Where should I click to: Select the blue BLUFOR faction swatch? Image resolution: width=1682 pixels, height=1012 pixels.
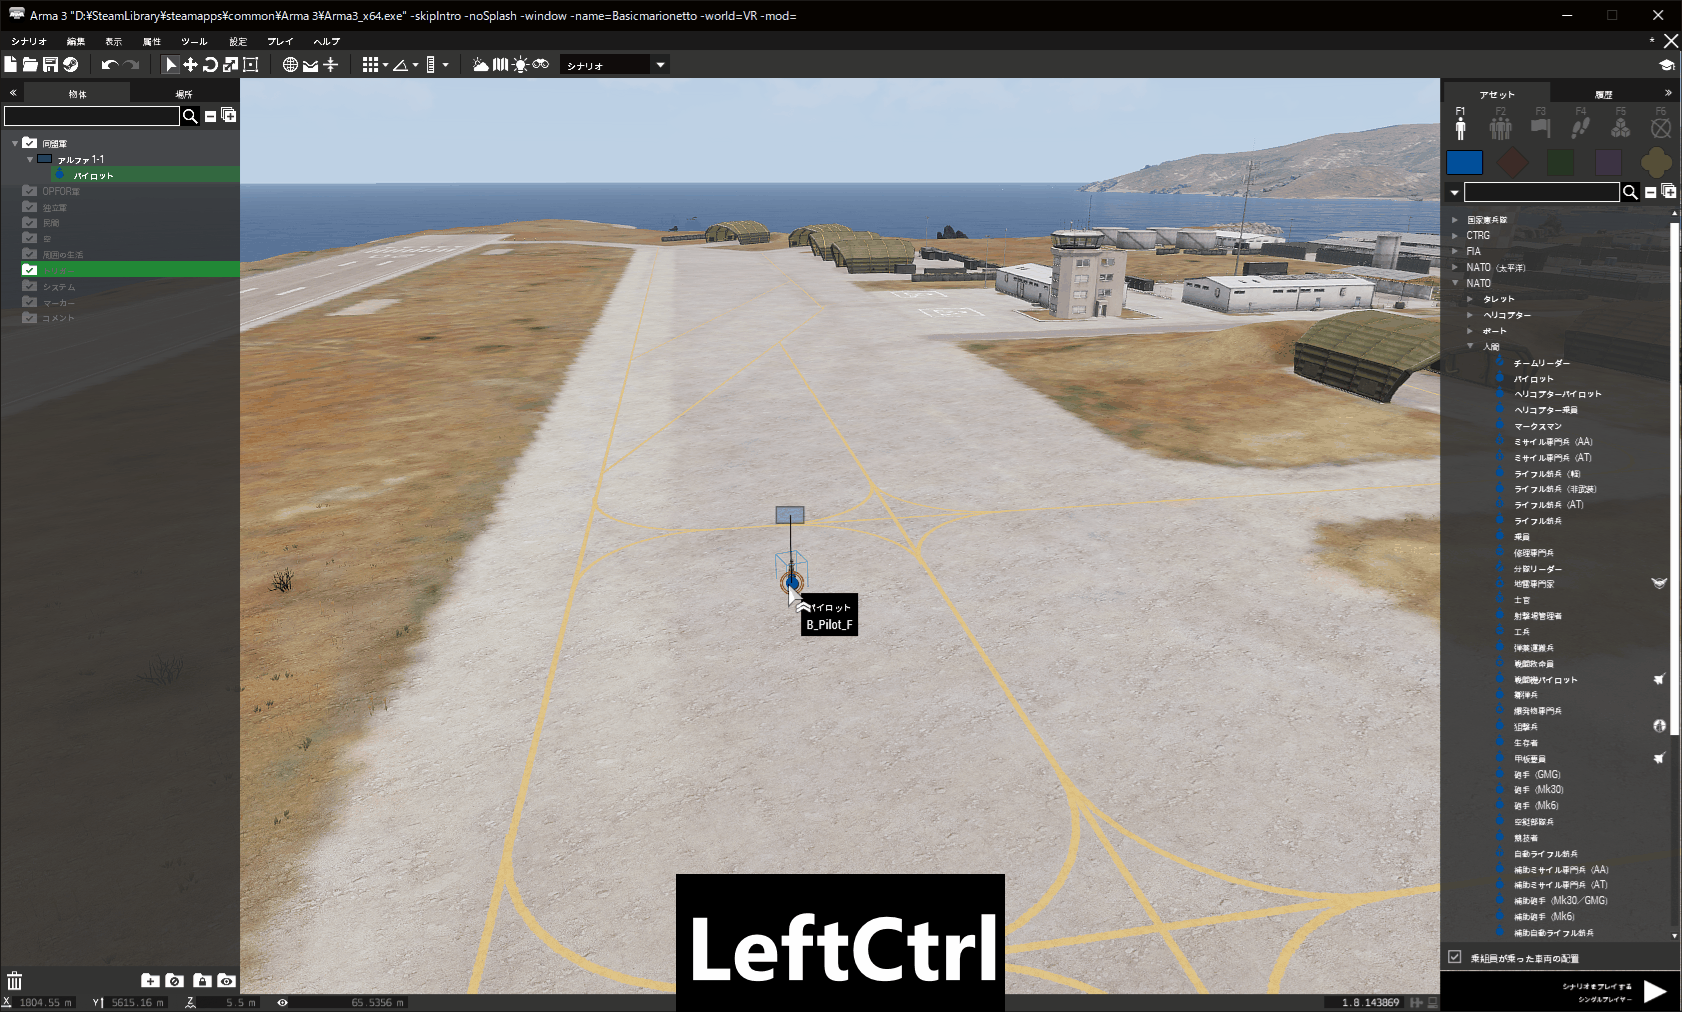coord(1465,162)
